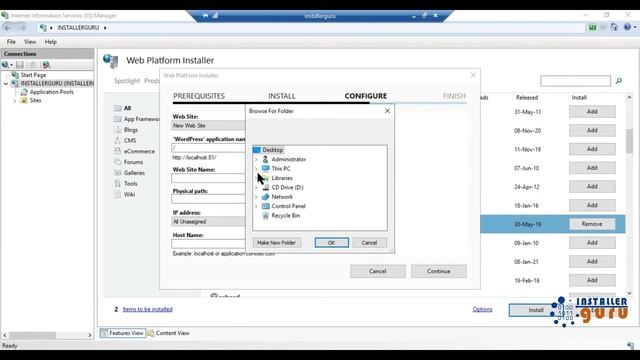
Task: Click the Connections save icon
Action: [x=20, y=65]
